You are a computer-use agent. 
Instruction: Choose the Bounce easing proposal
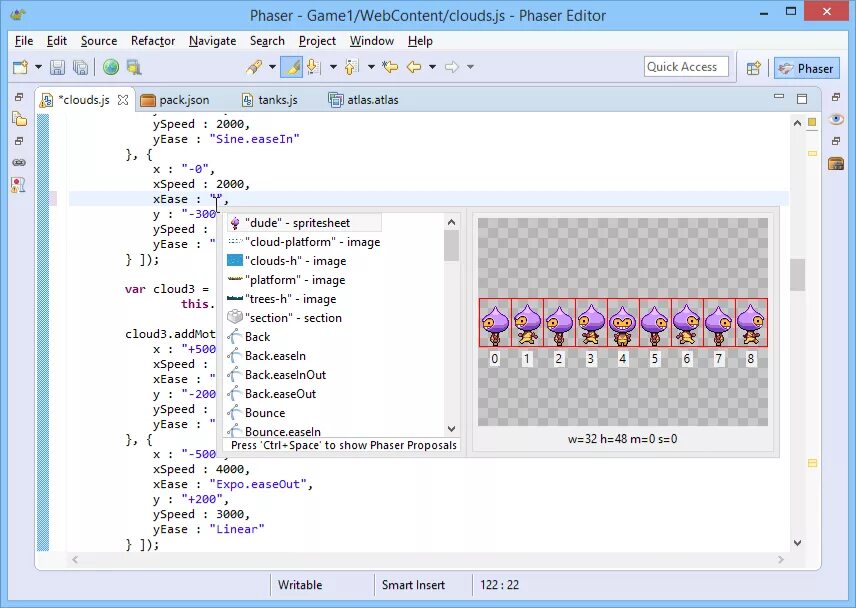tap(257, 413)
